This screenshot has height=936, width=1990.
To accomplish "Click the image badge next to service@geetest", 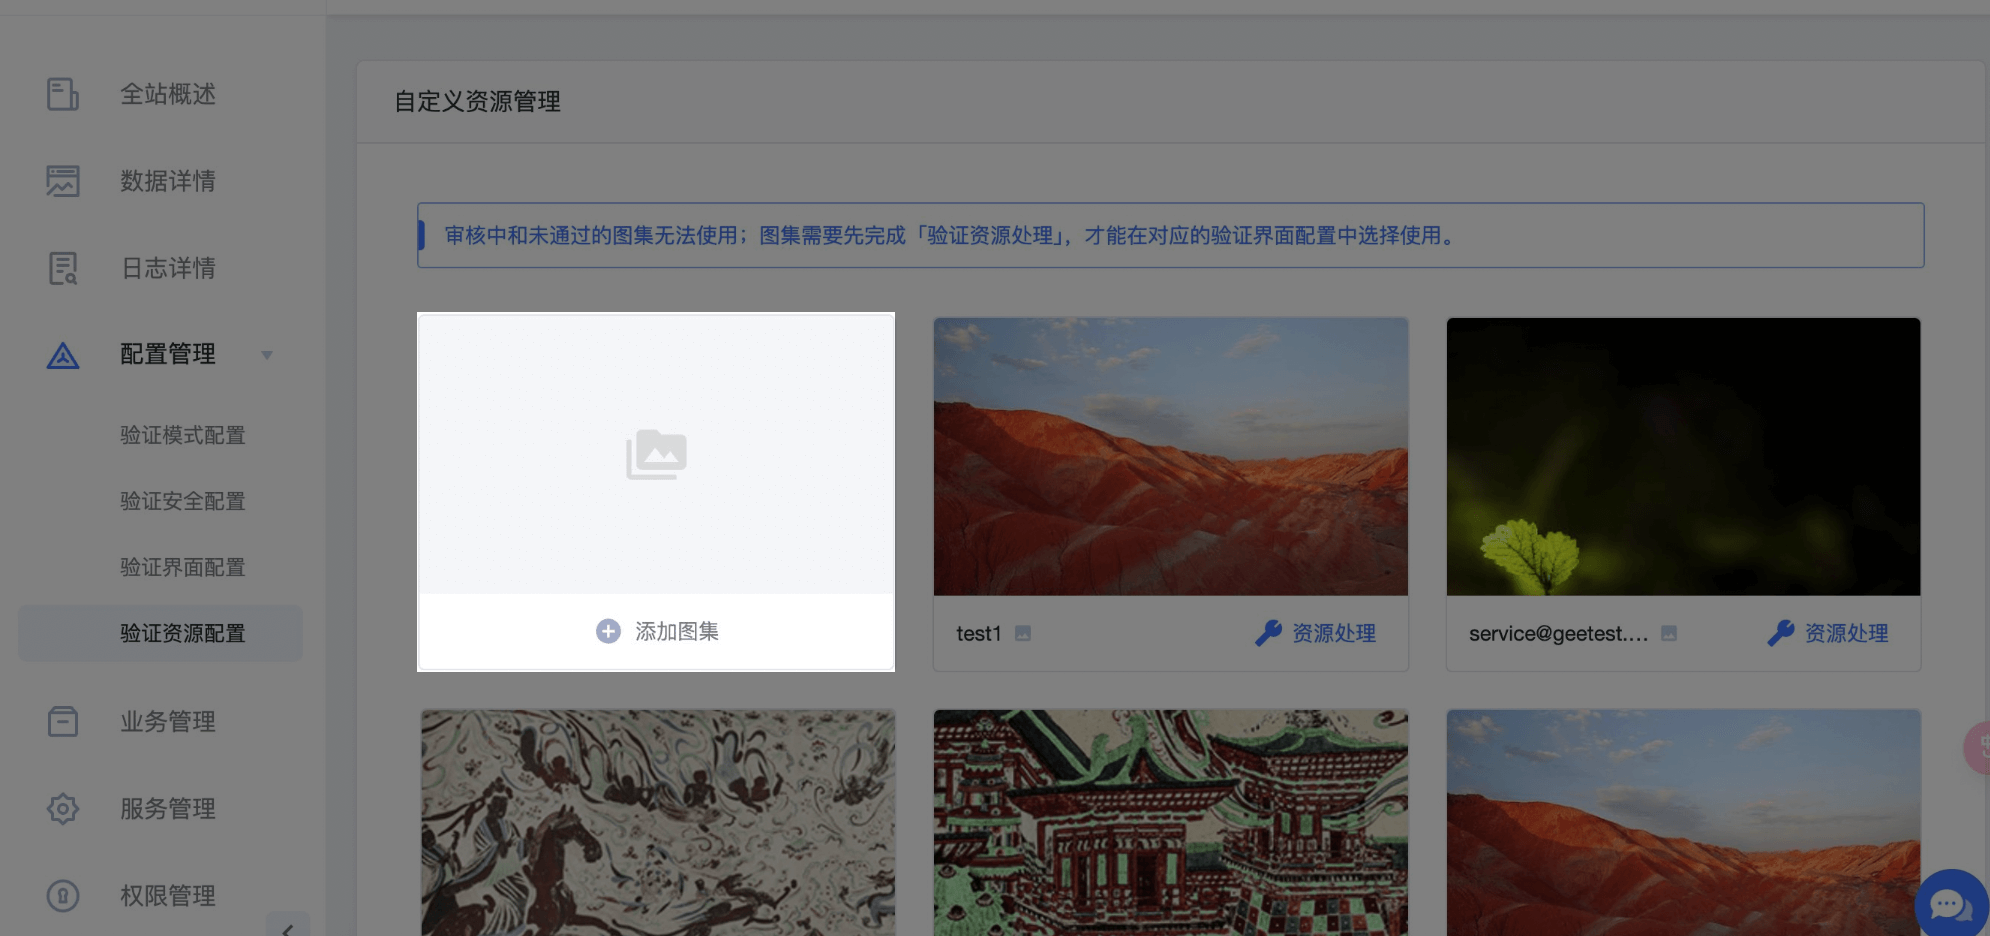I will [x=1669, y=633].
